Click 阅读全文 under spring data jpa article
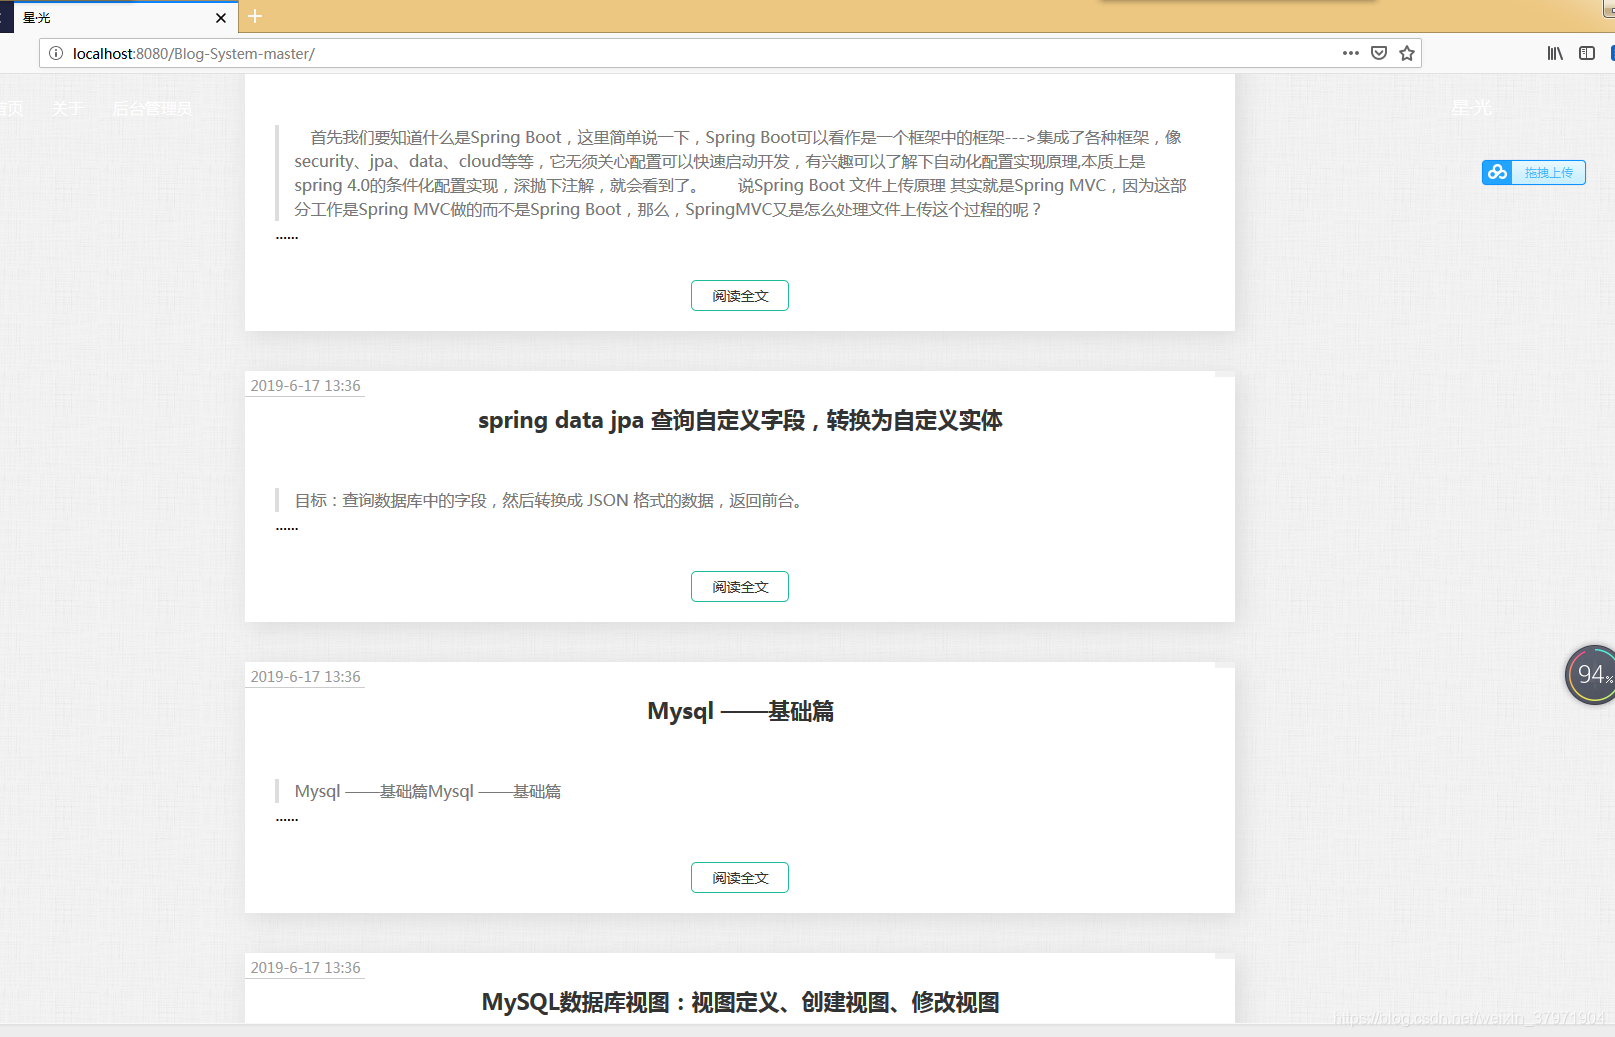 pyautogui.click(x=740, y=587)
